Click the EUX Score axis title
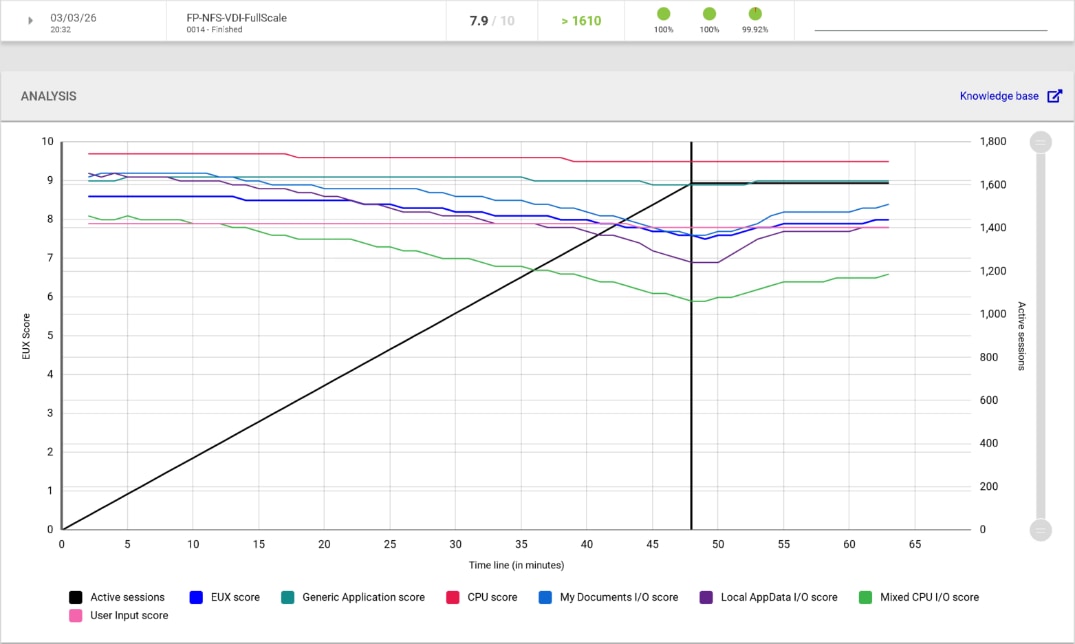Viewport: 1075px width, 644px height. 26,336
